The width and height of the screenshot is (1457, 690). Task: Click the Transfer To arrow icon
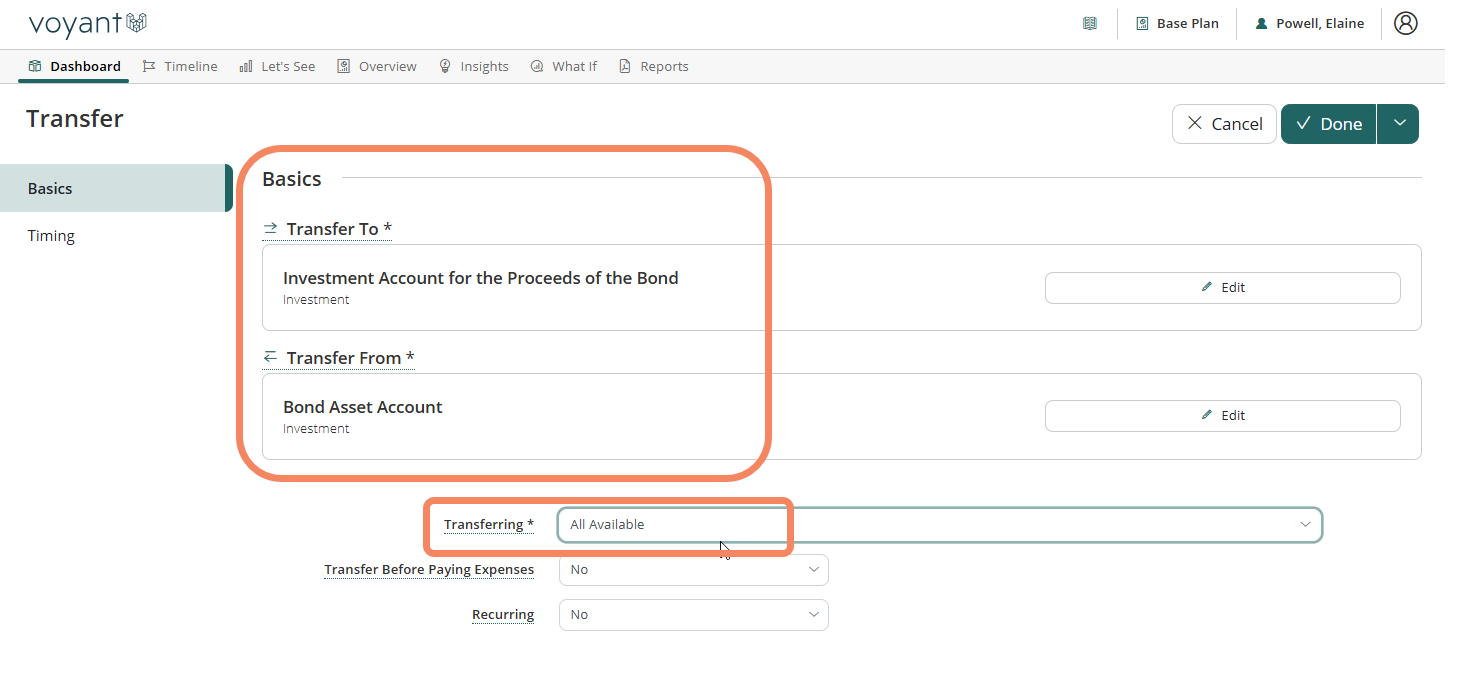(x=270, y=229)
